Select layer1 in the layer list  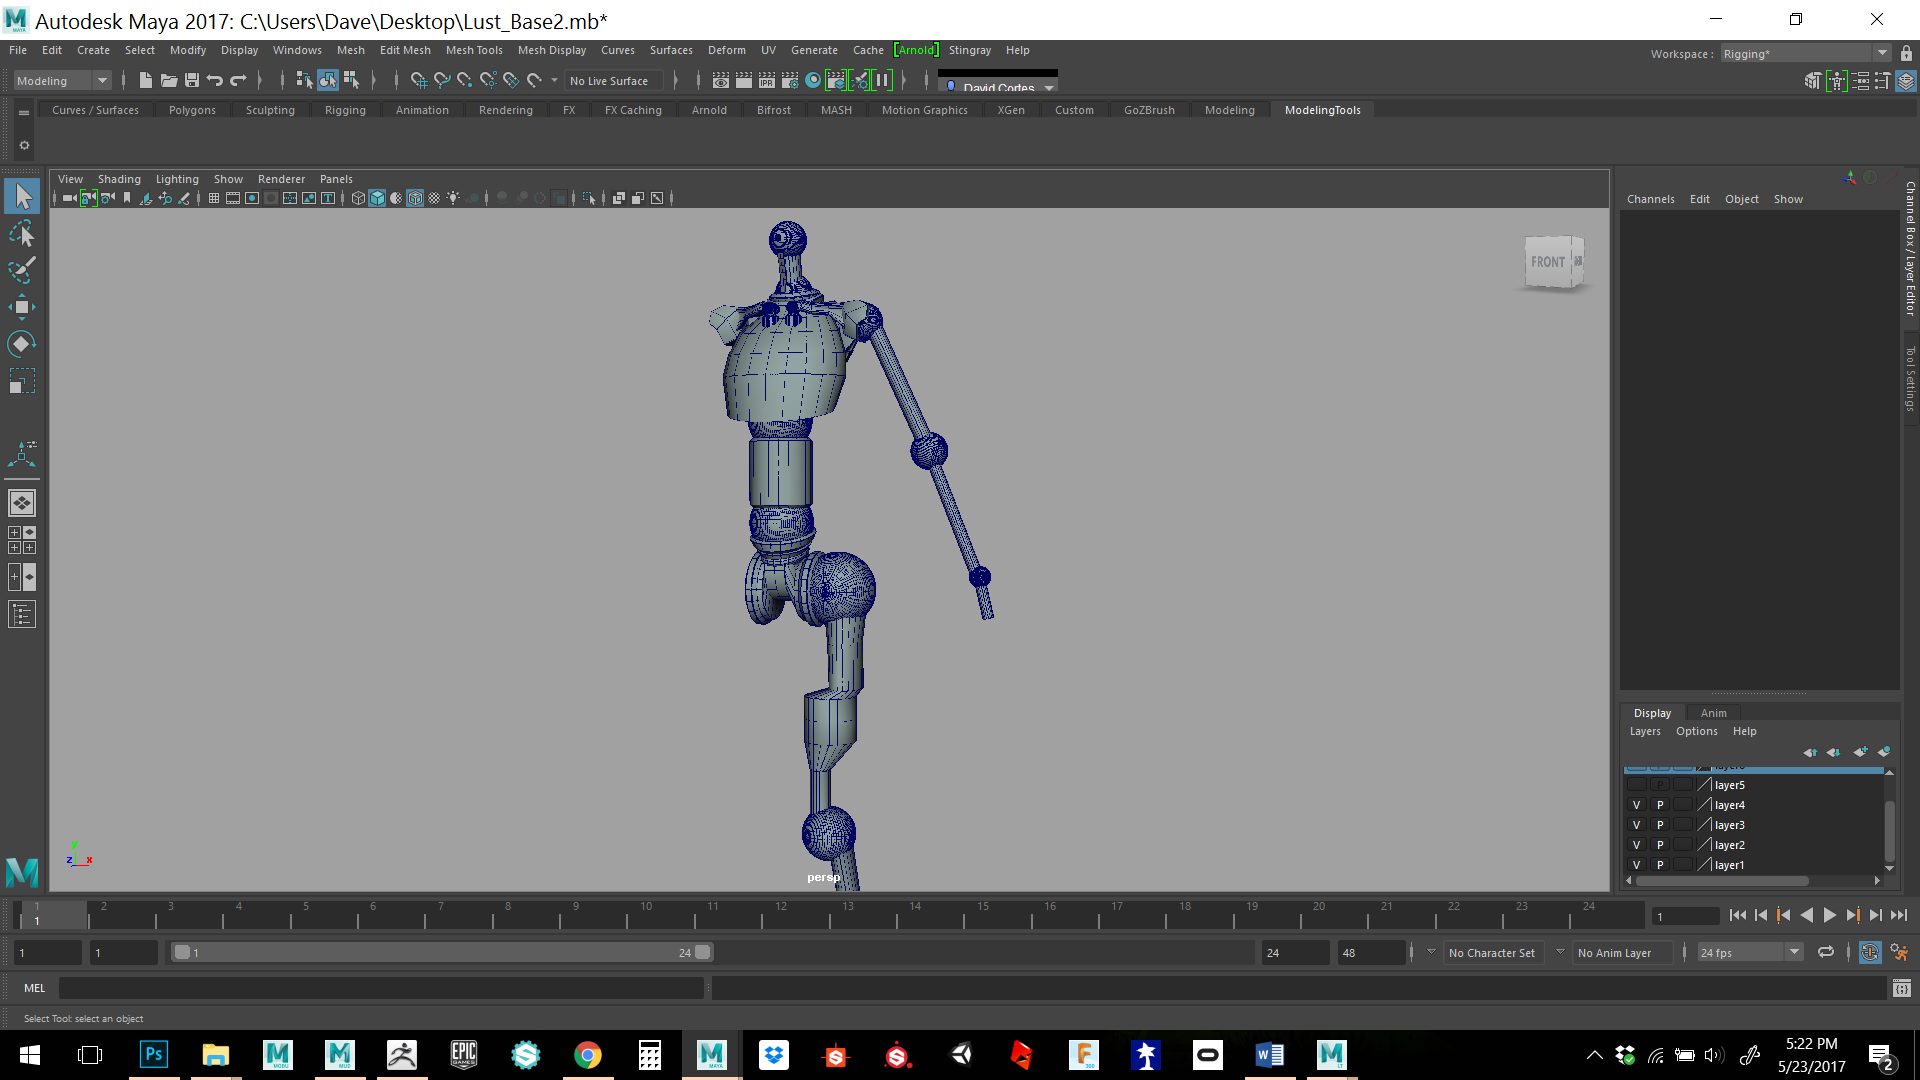1729,865
